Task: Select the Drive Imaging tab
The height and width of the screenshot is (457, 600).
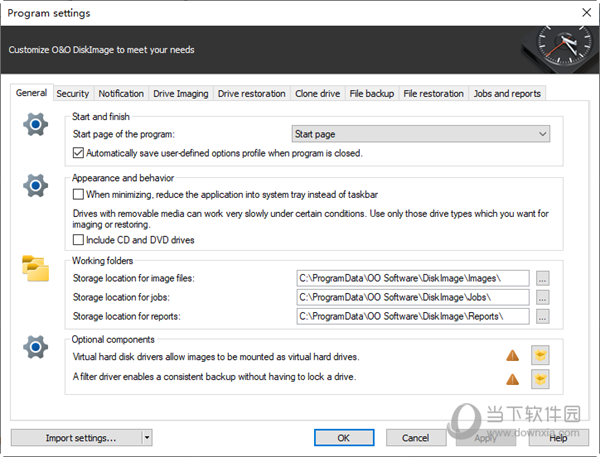Action: (x=181, y=93)
